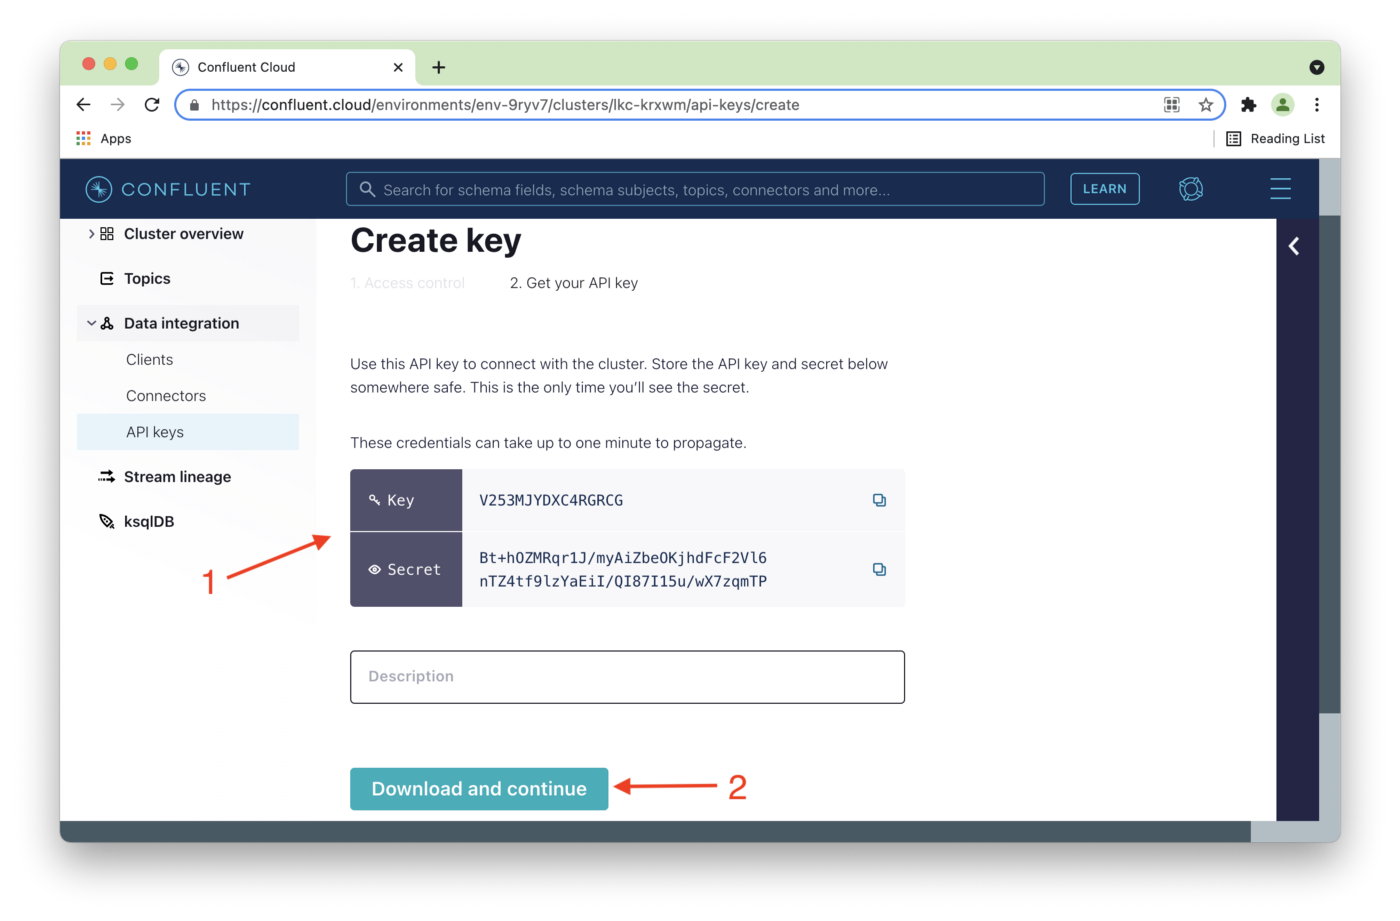Click the tab search dropdown arrow
This screenshot has width=1400, height=921.
1317,67
